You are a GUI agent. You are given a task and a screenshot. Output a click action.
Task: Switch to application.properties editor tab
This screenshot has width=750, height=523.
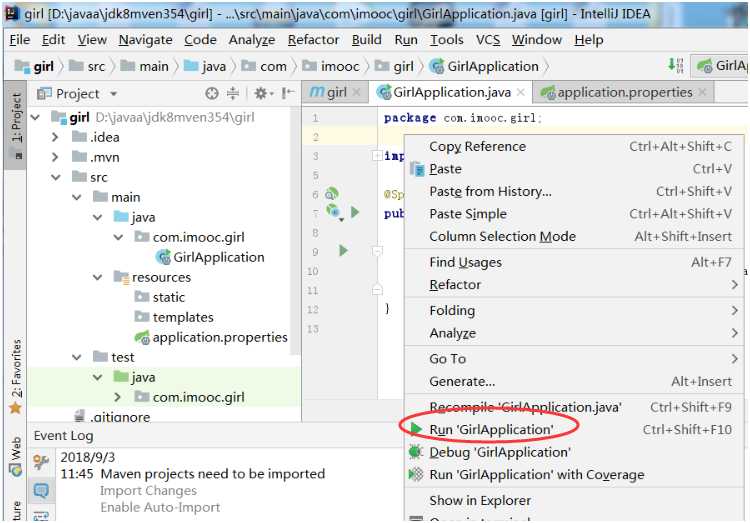pyautogui.click(x=625, y=92)
